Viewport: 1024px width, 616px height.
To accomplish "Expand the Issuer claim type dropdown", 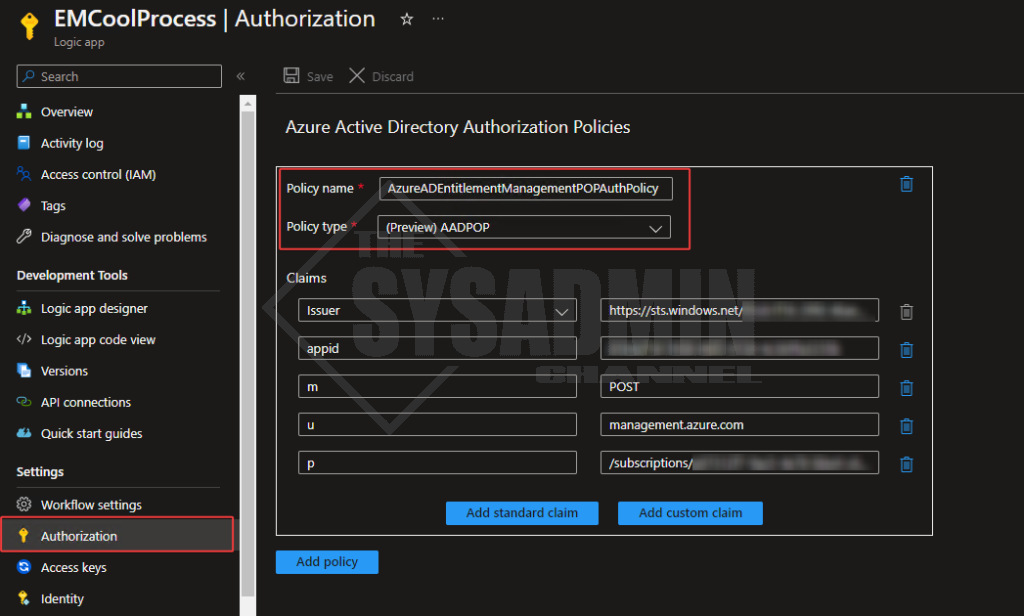I will pos(437,310).
